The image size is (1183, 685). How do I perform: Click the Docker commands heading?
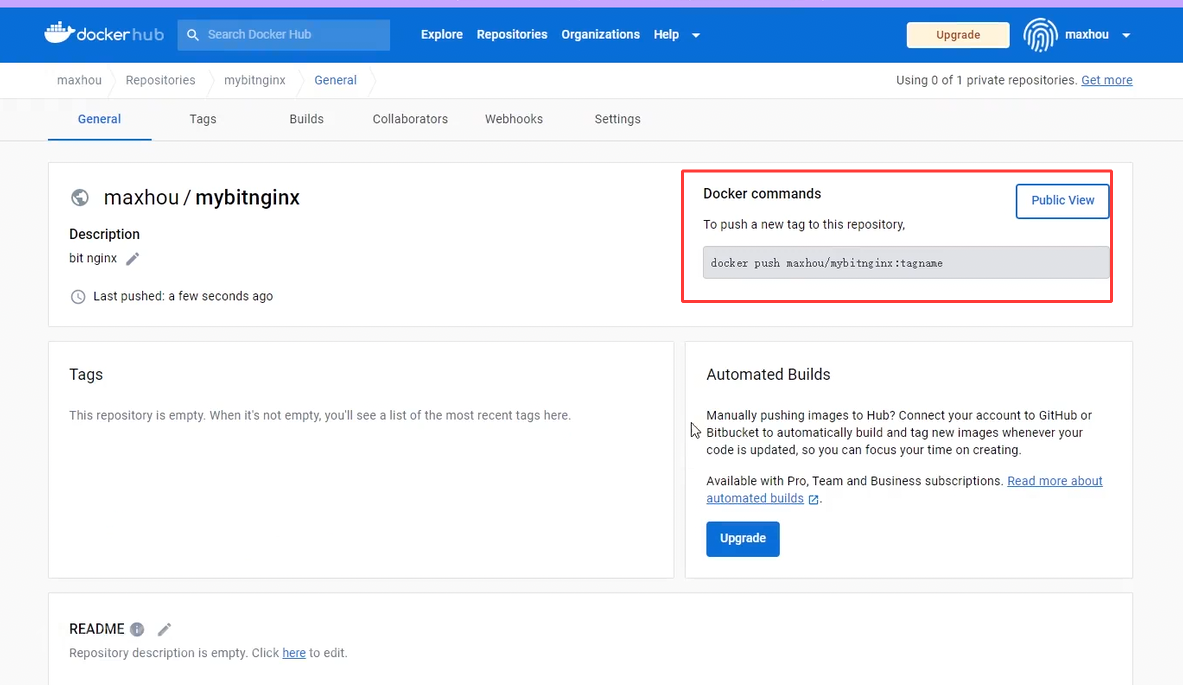pyautogui.click(x=762, y=194)
